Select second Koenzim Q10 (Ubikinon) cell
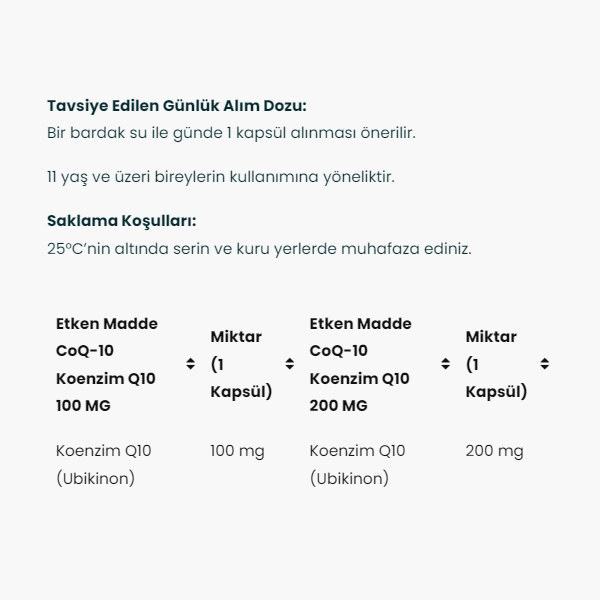 (x=357, y=465)
